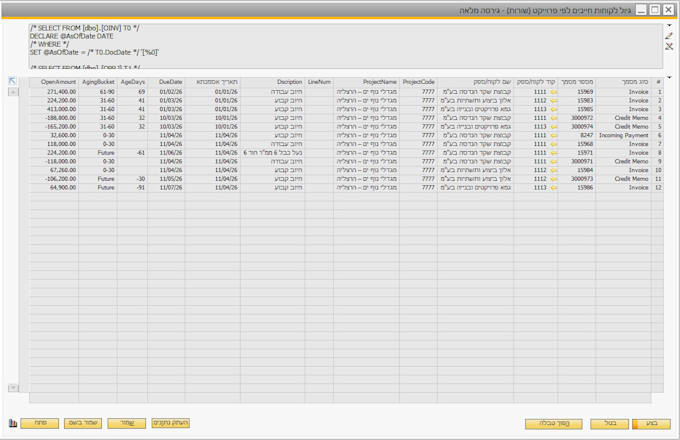Image resolution: width=680 pixels, height=440 pixels.
Task: Click the small collapse arrow above the query edit icons
Action: pyautogui.click(x=669, y=26)
